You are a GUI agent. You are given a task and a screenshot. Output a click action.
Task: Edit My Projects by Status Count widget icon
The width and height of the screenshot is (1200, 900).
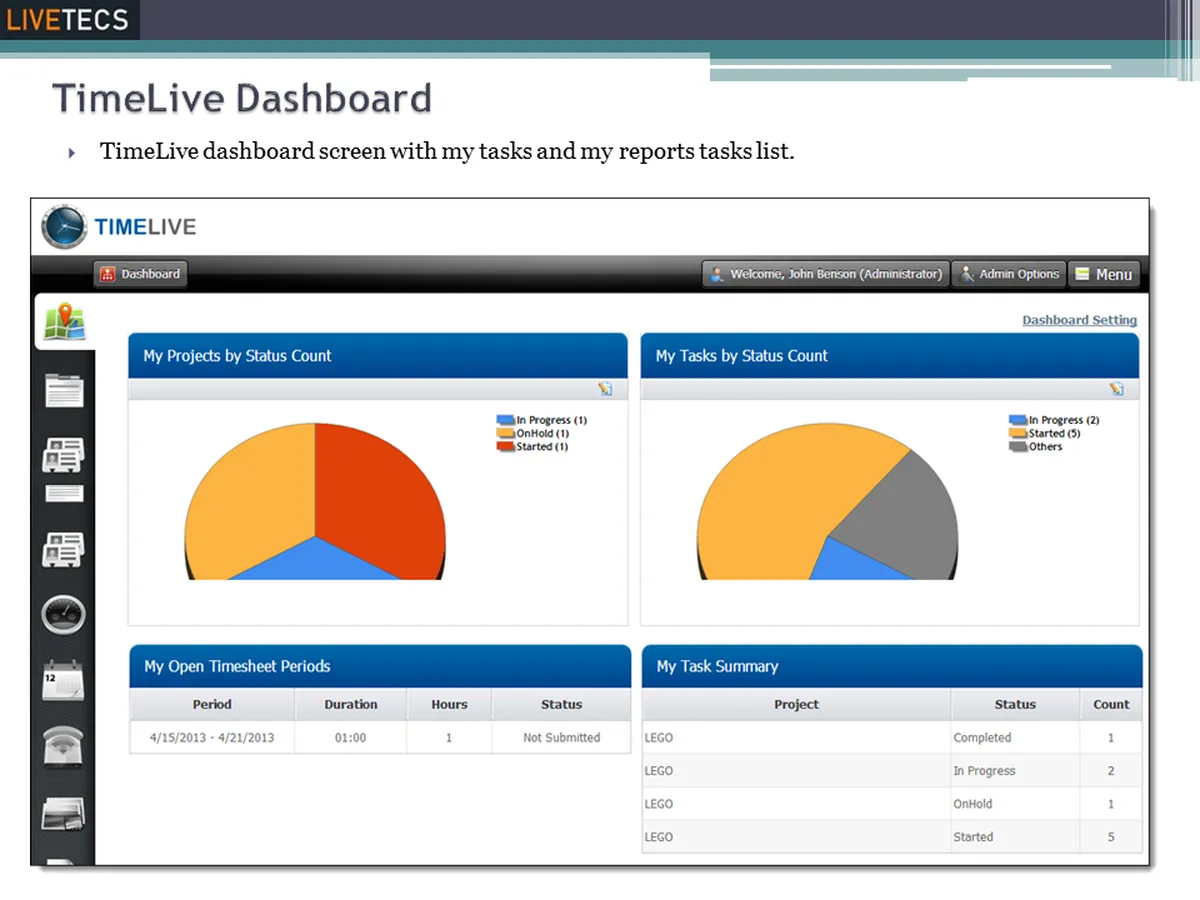[x=605, y=389]
